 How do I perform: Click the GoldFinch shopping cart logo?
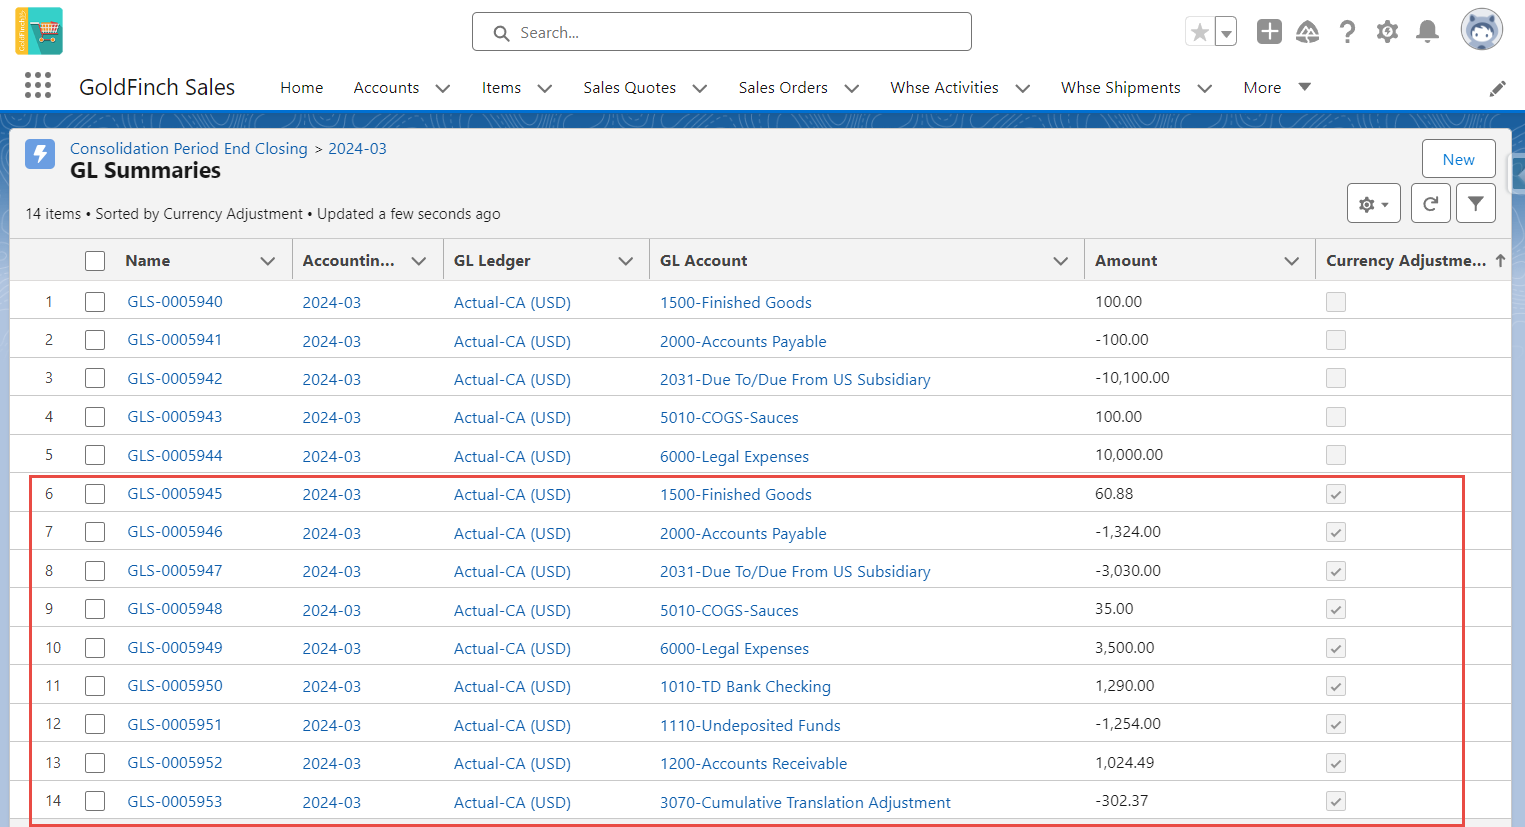(x=39, y=31)
